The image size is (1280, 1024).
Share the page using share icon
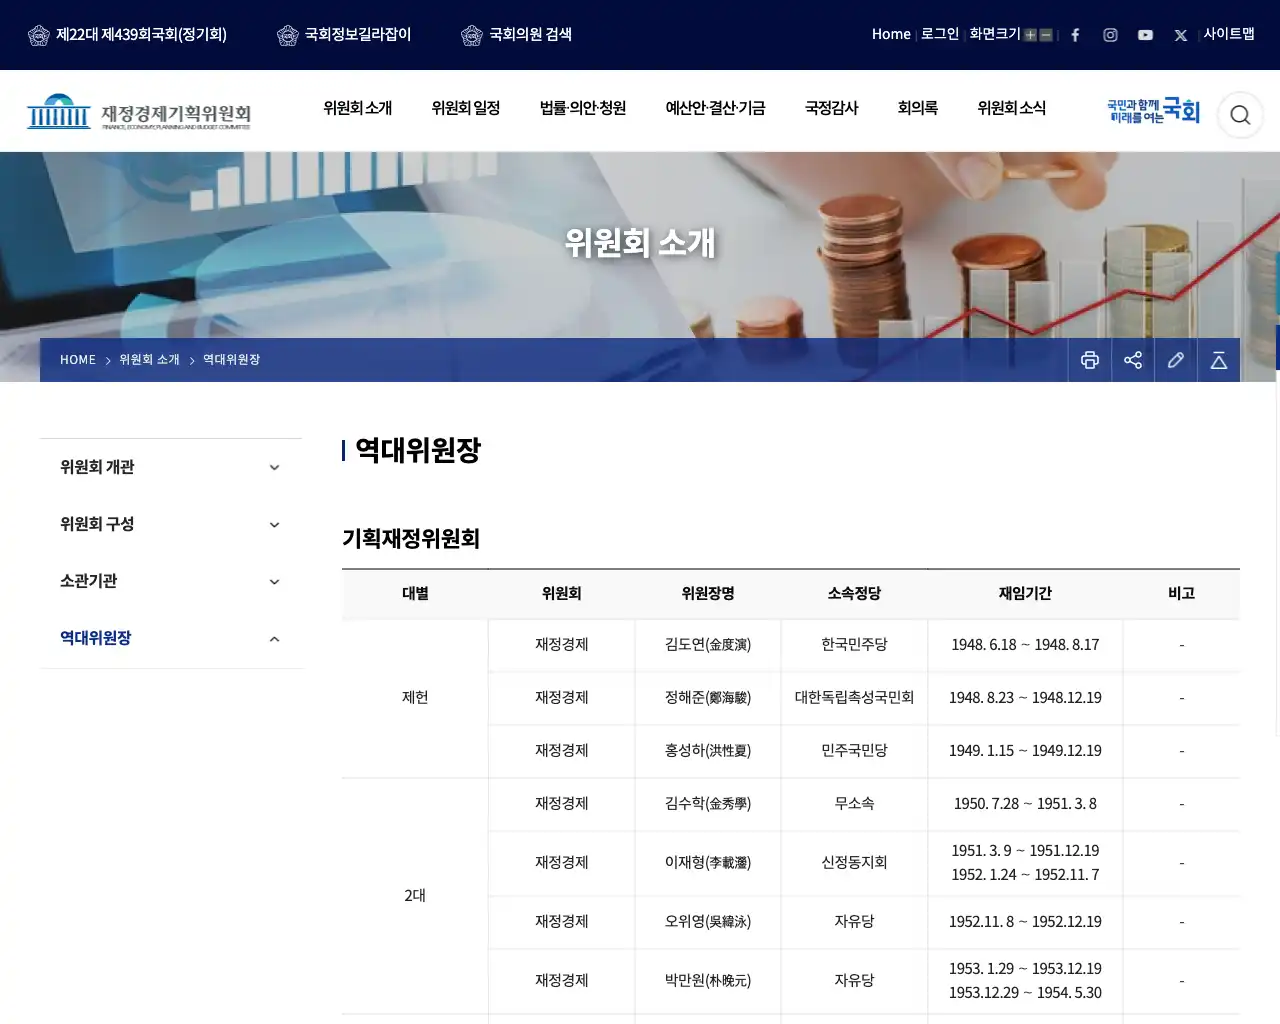[x=1133, y=360]
